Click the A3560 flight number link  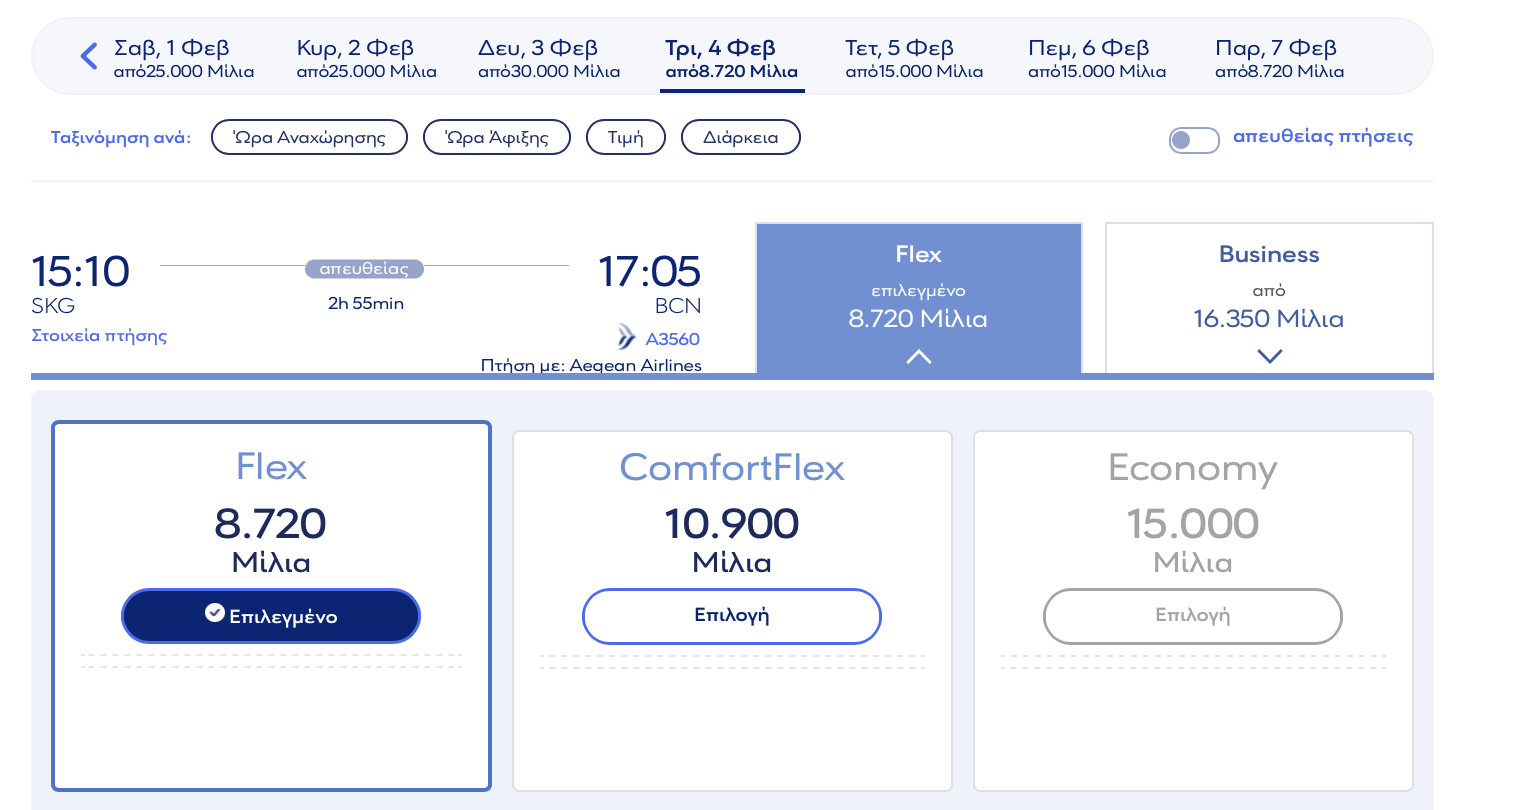tap(672, 339)
